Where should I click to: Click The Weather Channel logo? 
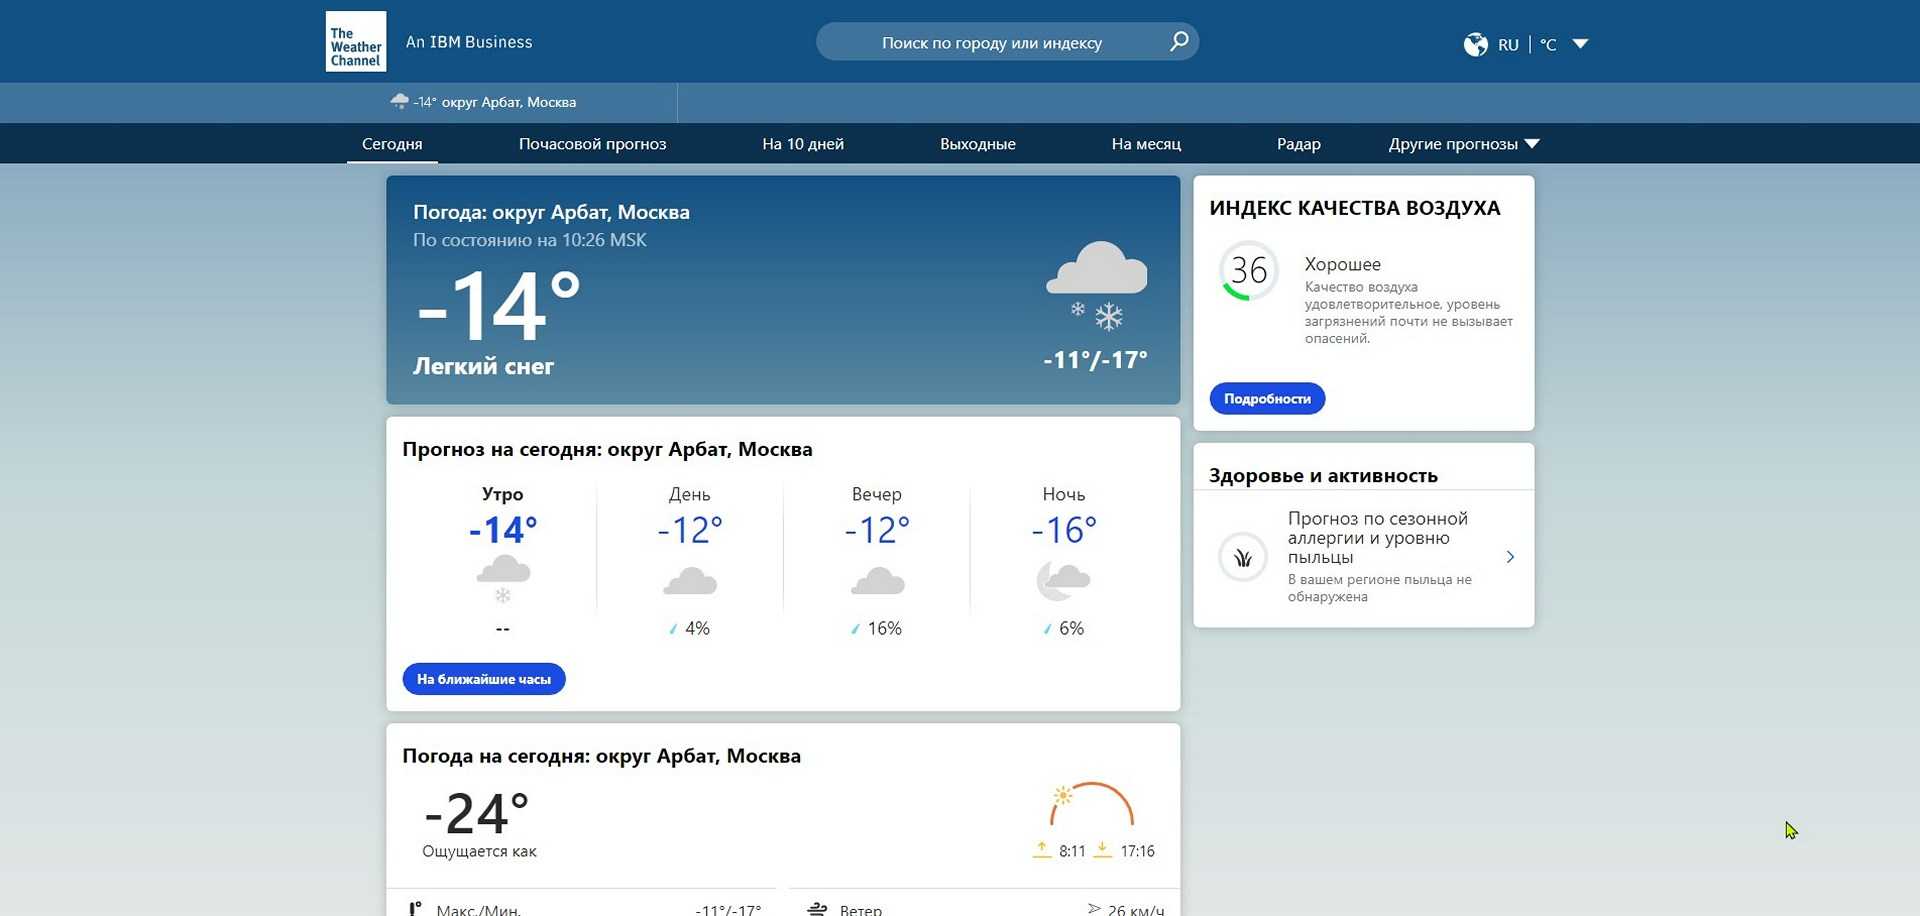point(356,42)
